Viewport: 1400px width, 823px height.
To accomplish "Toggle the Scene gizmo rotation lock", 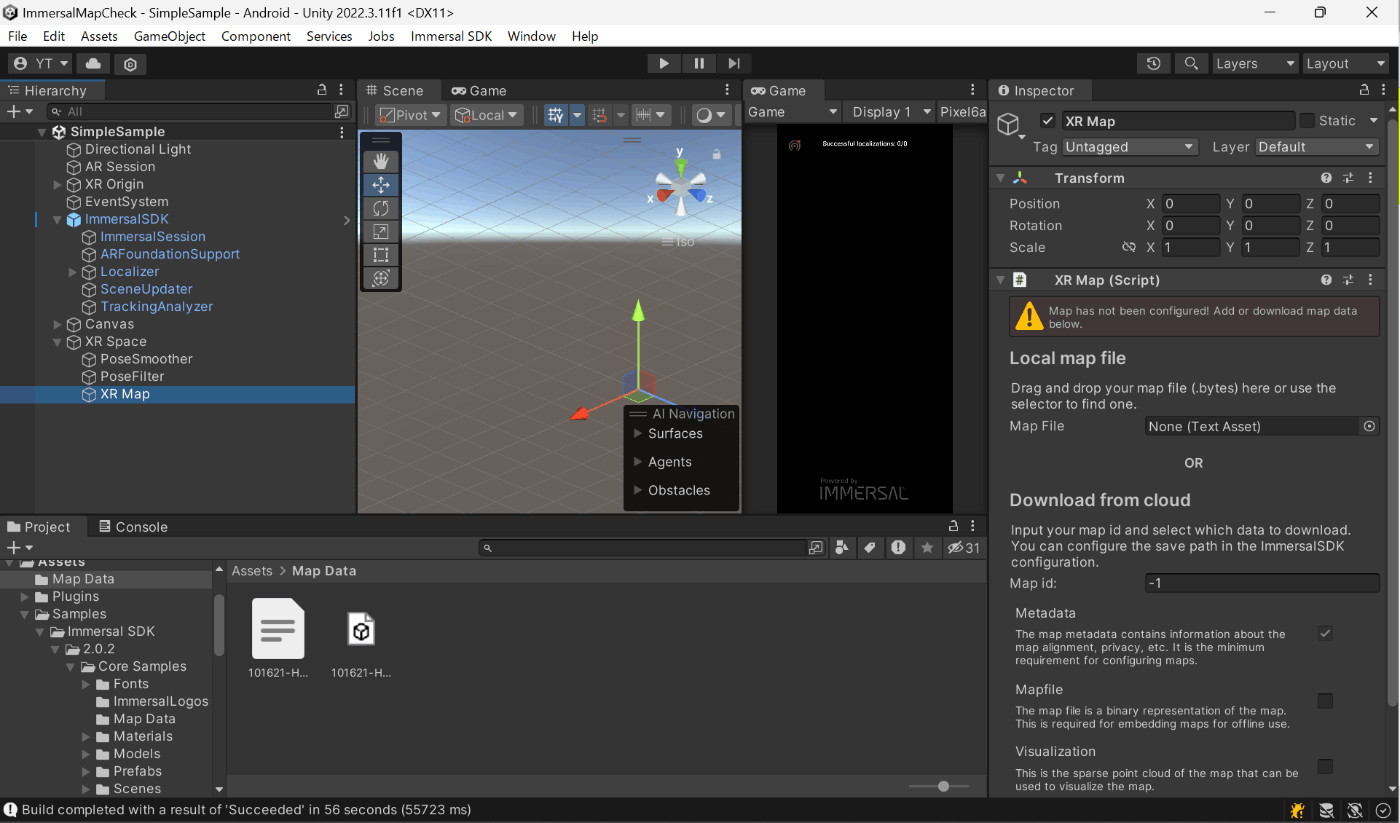I will pos(717,154).
